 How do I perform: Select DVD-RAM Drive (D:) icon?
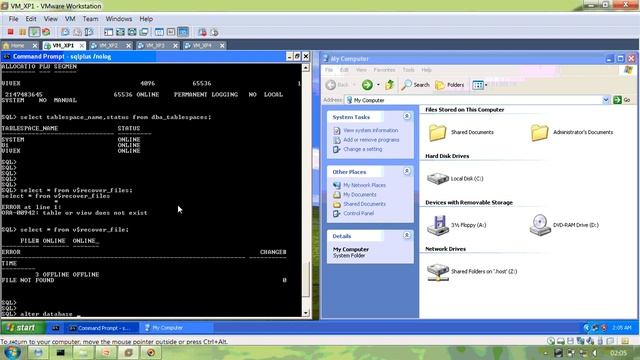coord(540,225)
